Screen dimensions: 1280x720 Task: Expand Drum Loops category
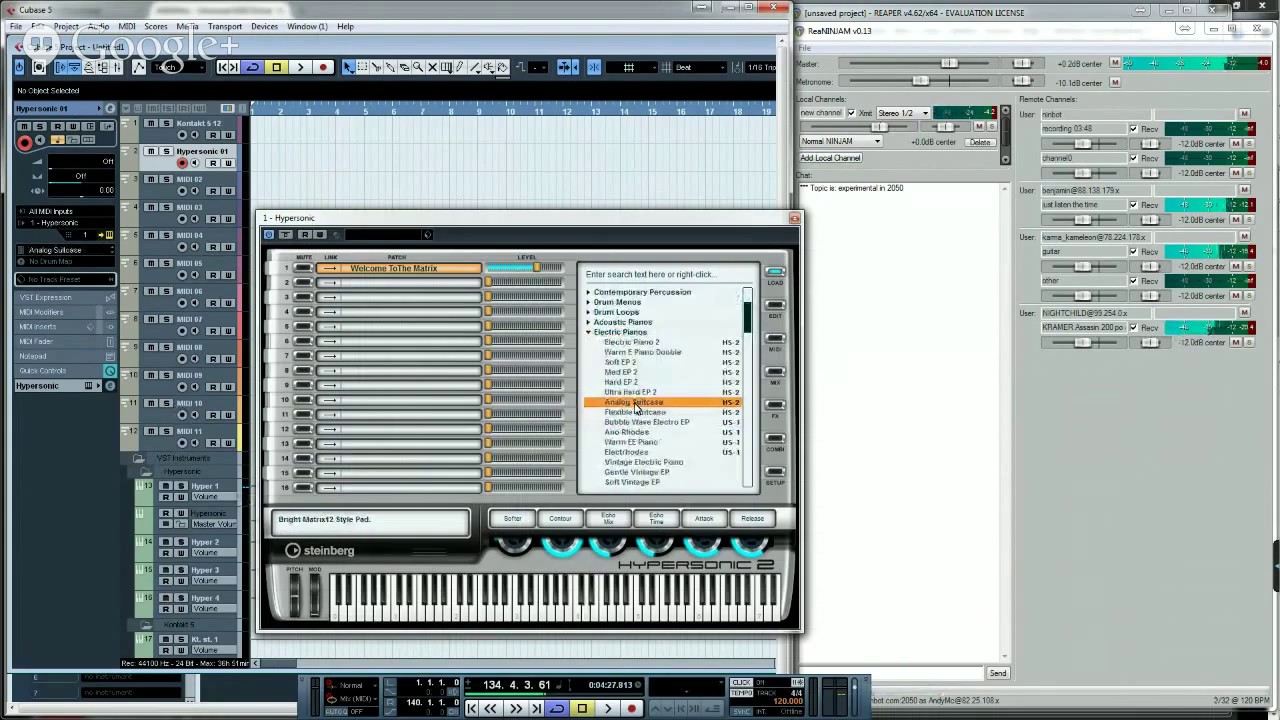pyautogui.click(x=588, y=312)
